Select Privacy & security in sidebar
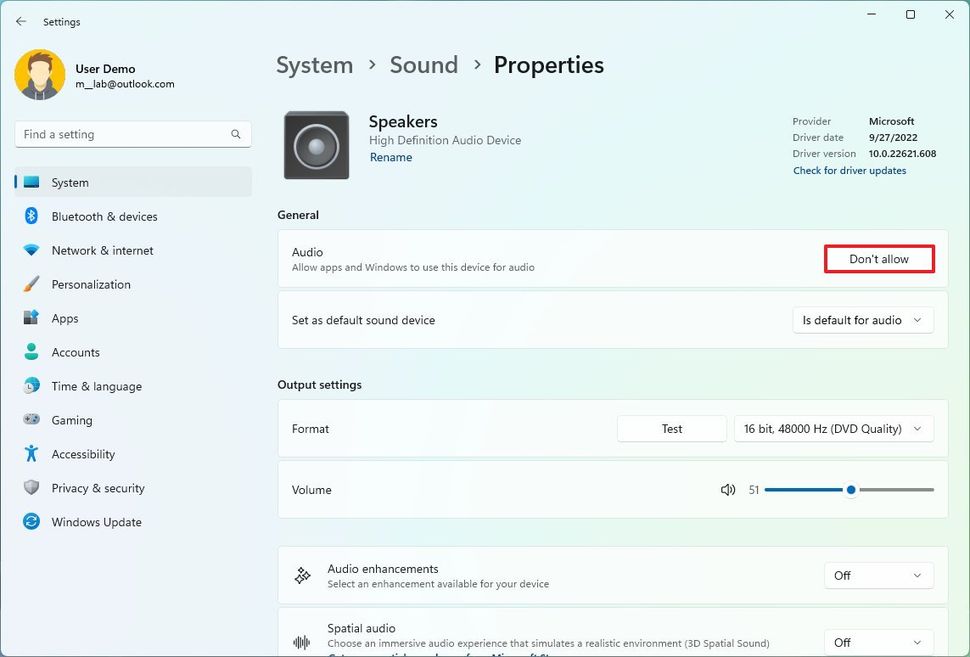 [100, 488]
